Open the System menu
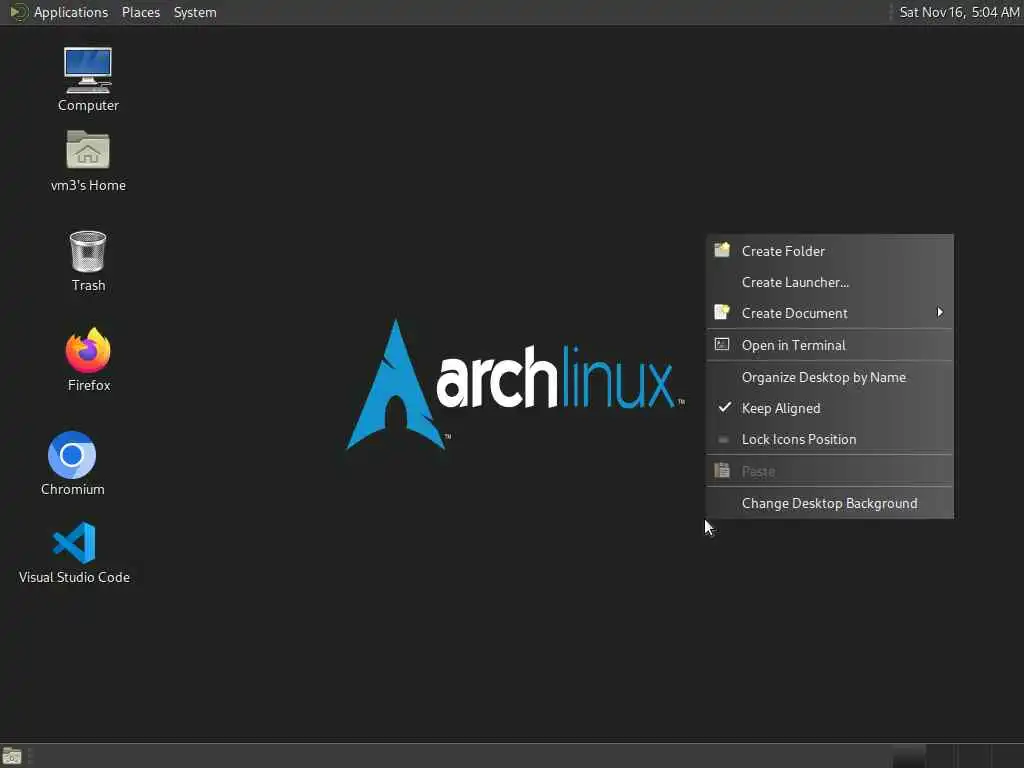Screen dimensions: 1024x768 click(195, 12)
